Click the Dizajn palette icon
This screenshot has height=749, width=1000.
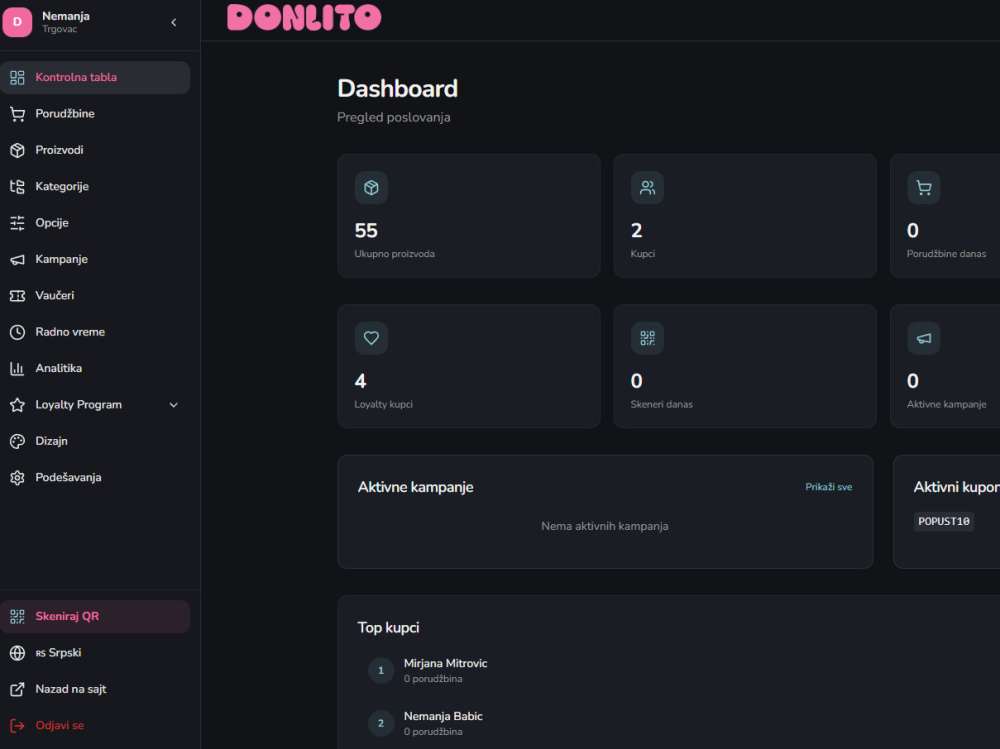tap(17, 441)
